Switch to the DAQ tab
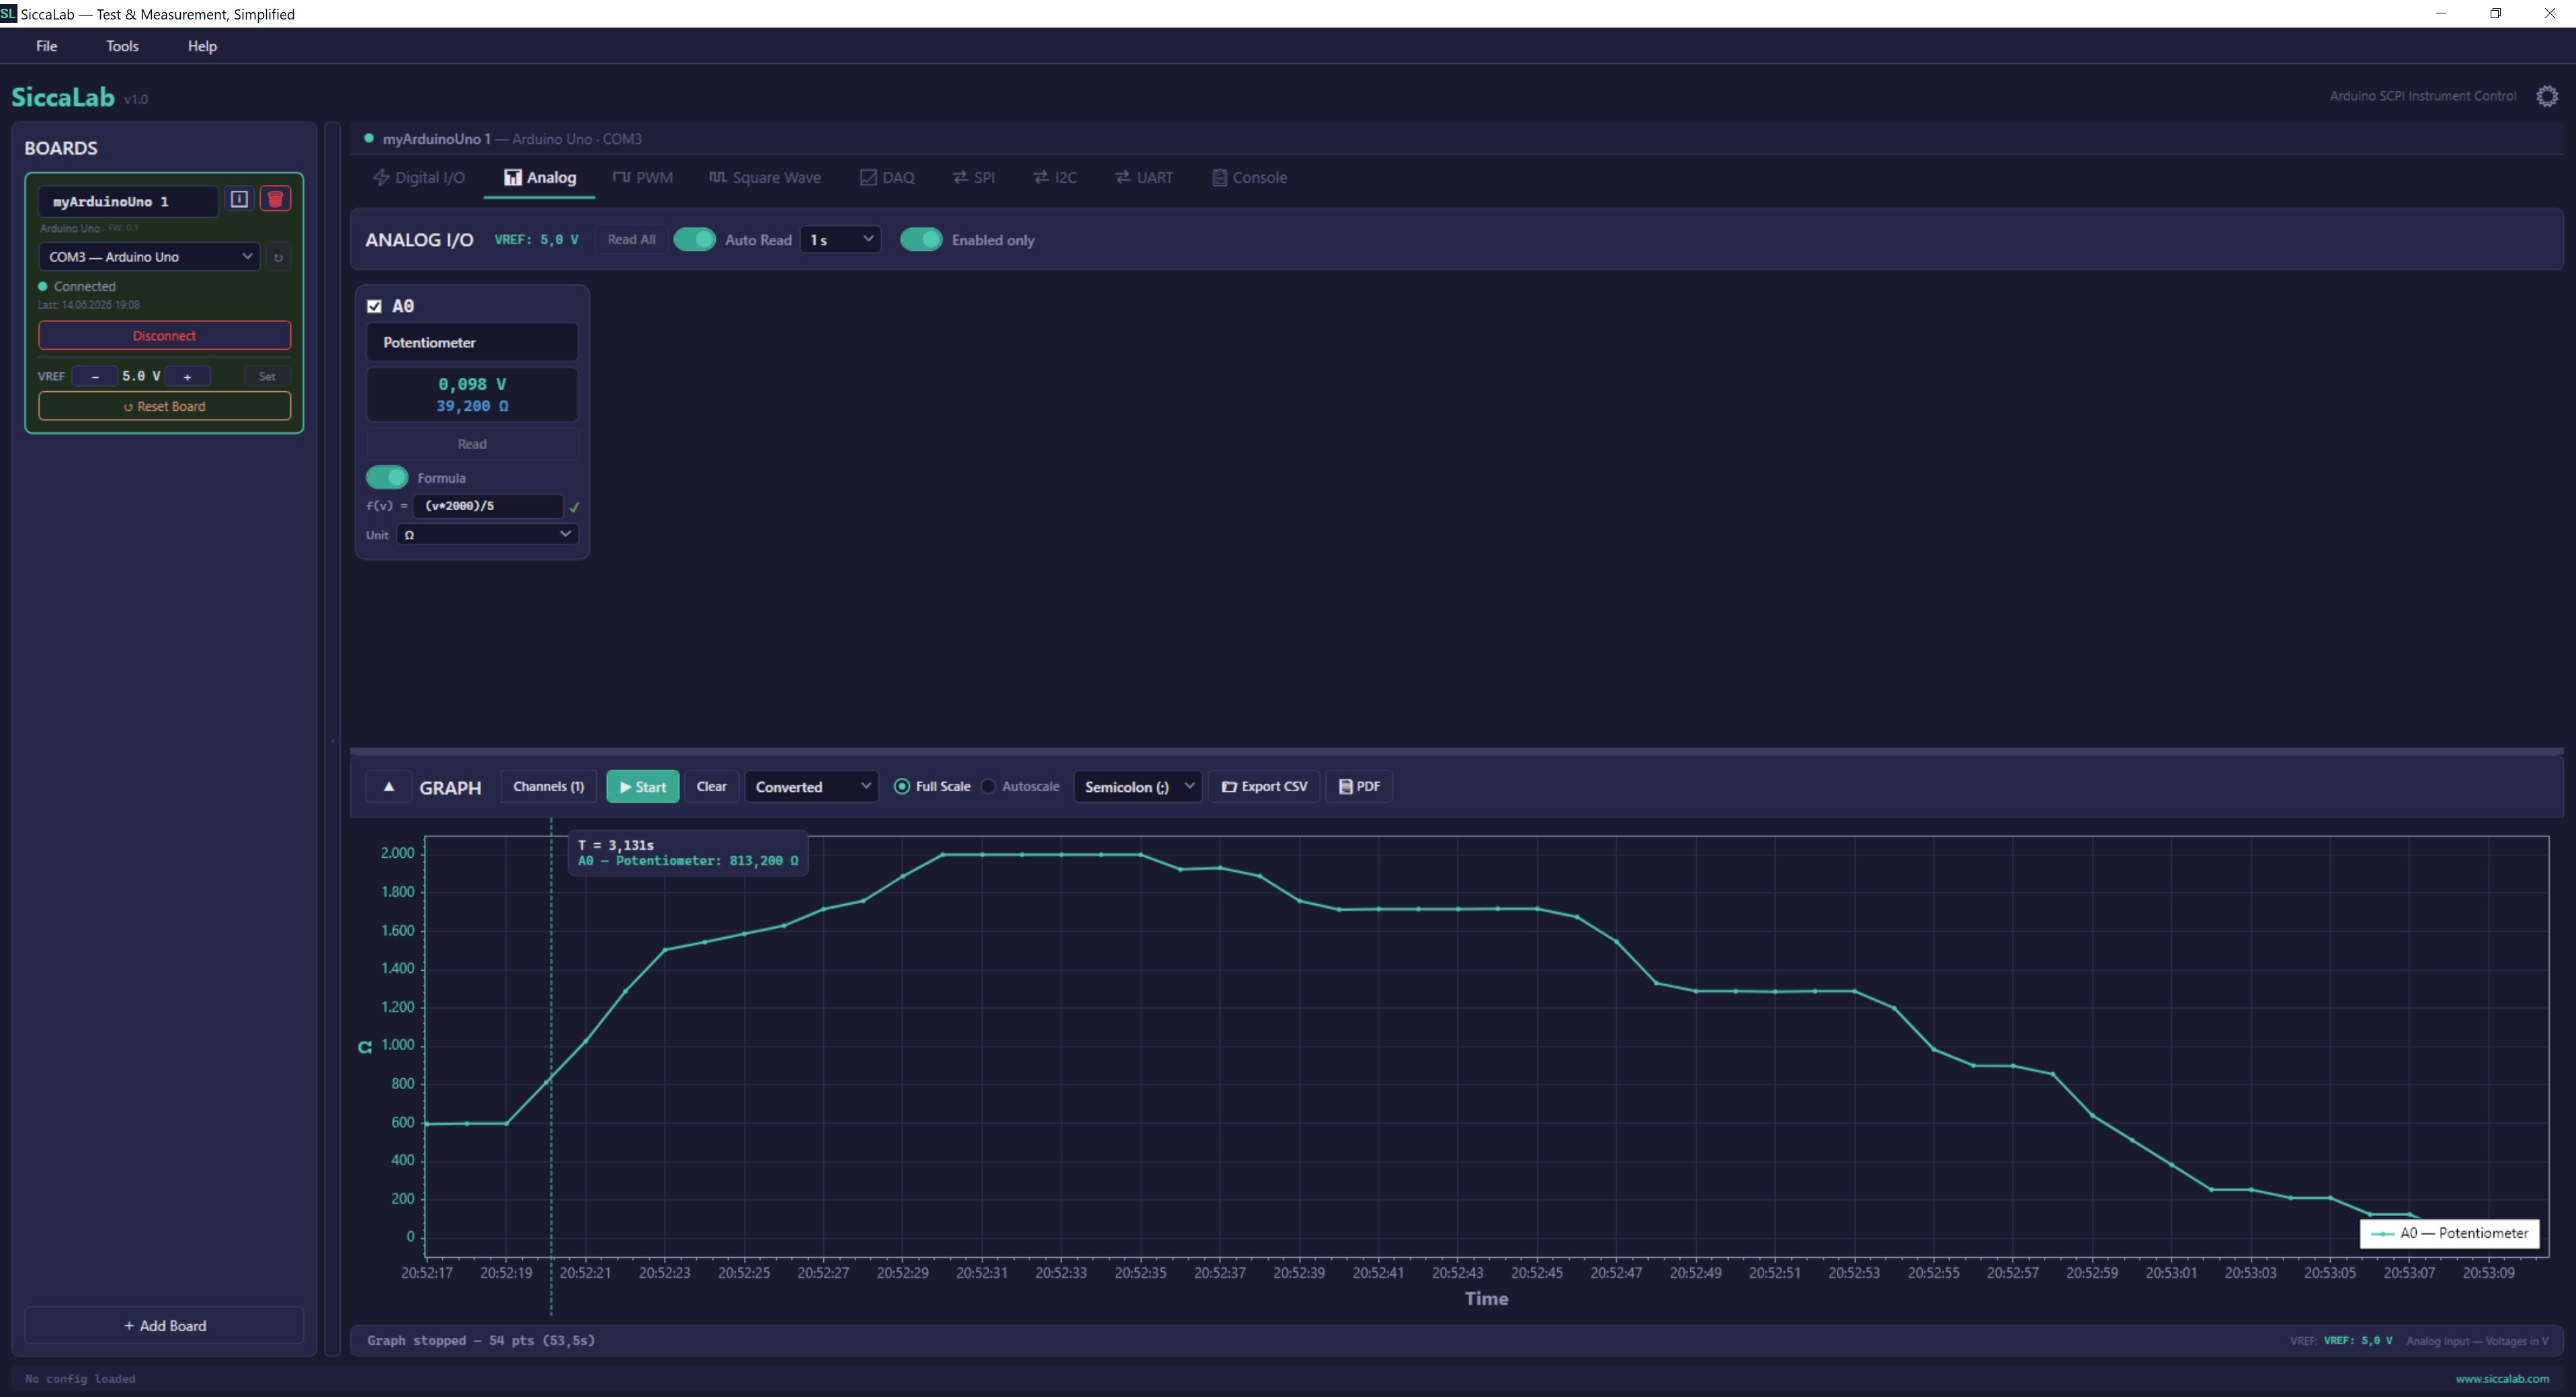The width and height of the screenshot is (2576, 1397). [x=887, y=178]
